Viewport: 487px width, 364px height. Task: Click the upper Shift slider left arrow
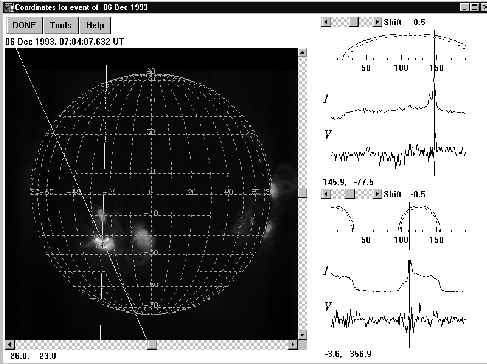[326, 22]
